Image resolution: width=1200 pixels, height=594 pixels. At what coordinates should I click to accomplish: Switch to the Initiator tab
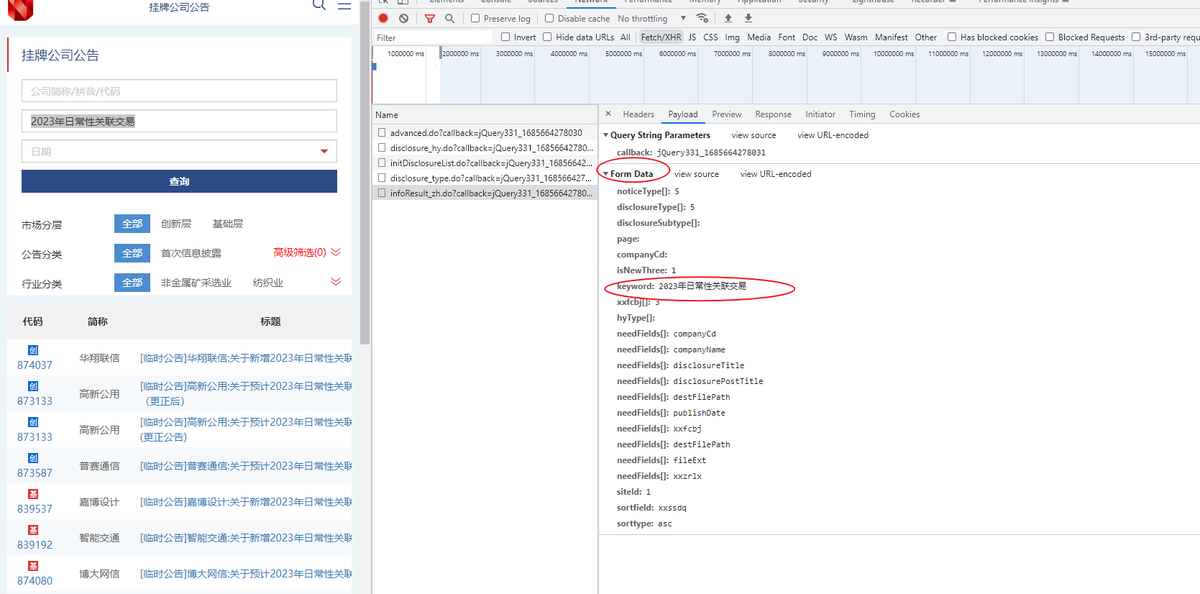(820, 114)
